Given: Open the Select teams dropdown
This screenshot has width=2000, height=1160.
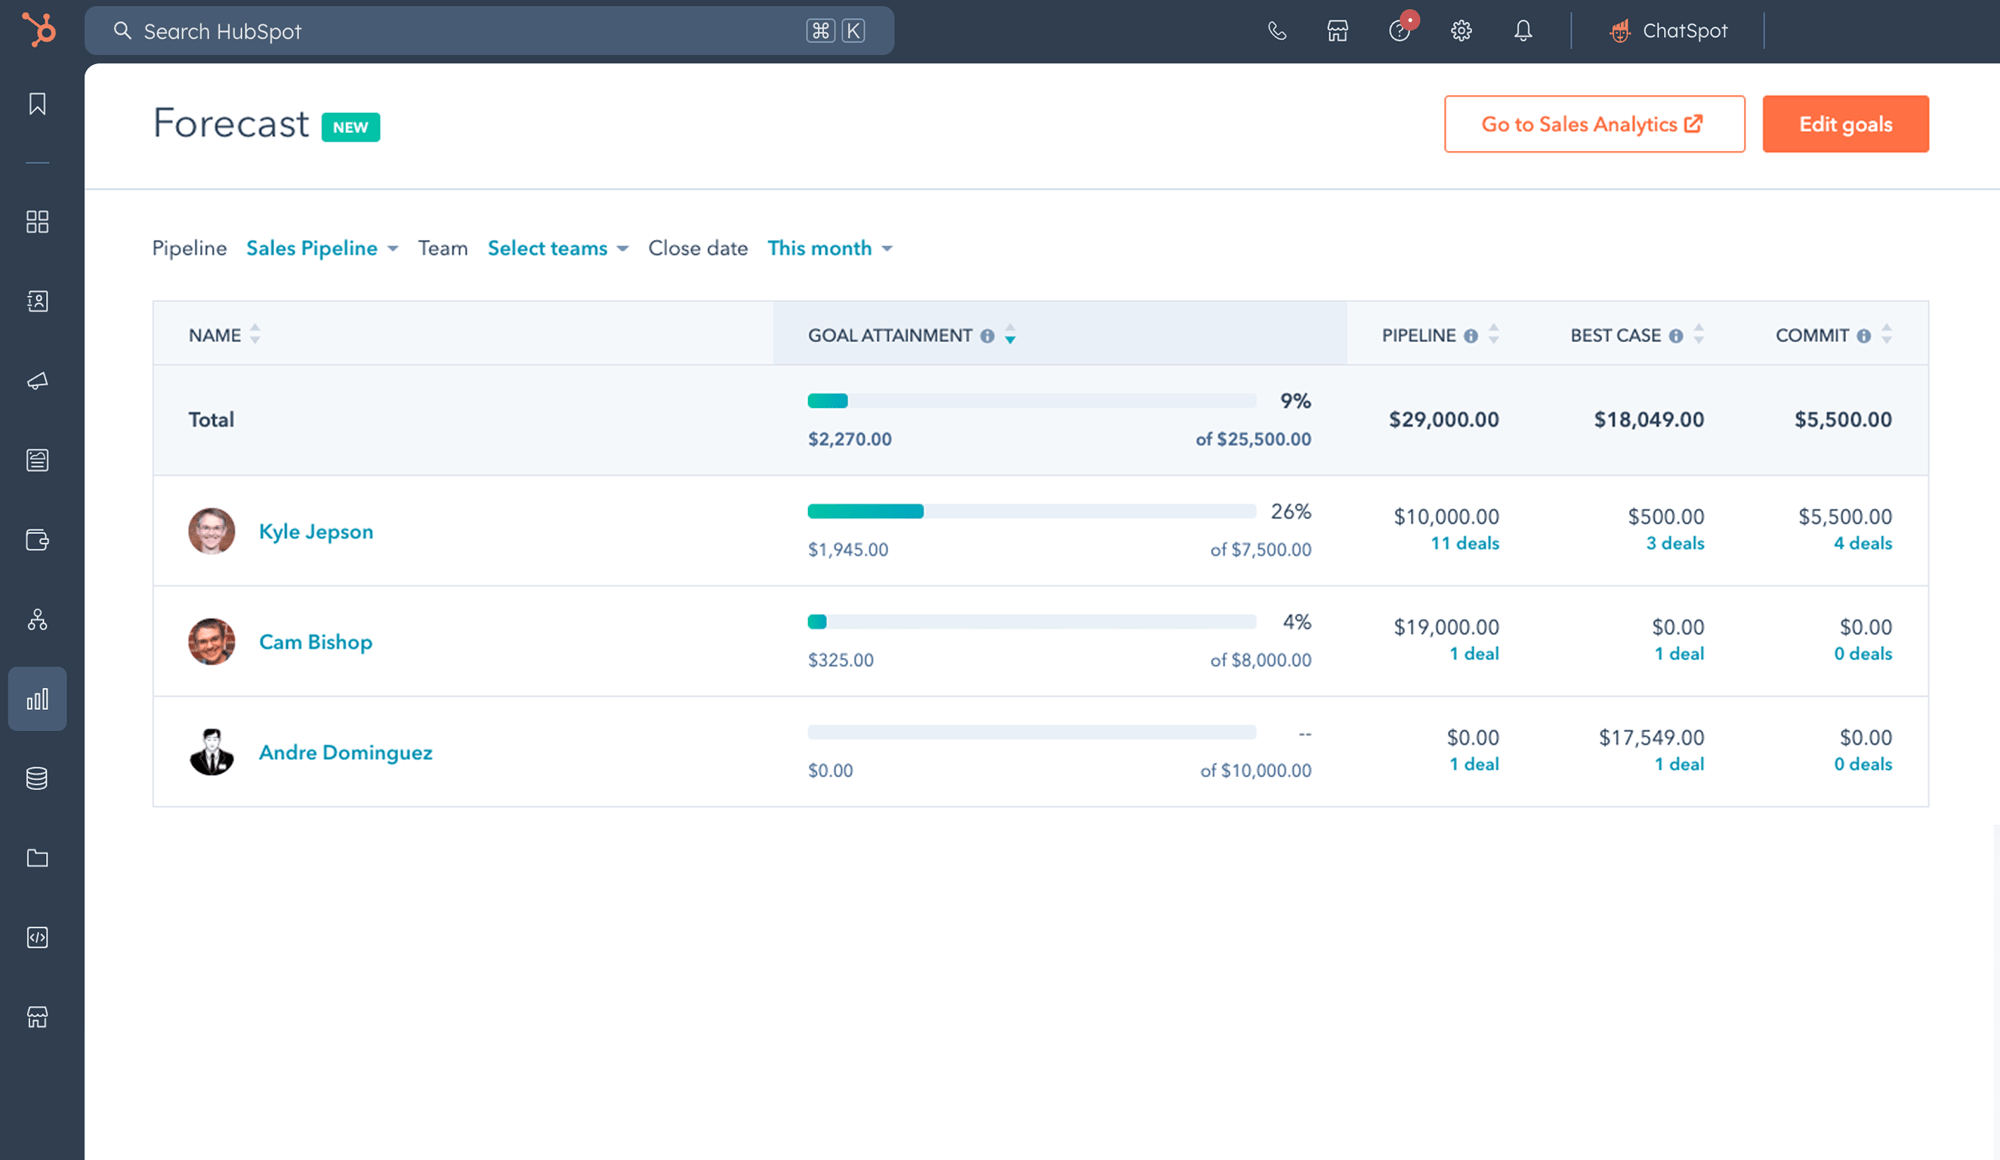Looking at the screenshot, I should (558, 248).
